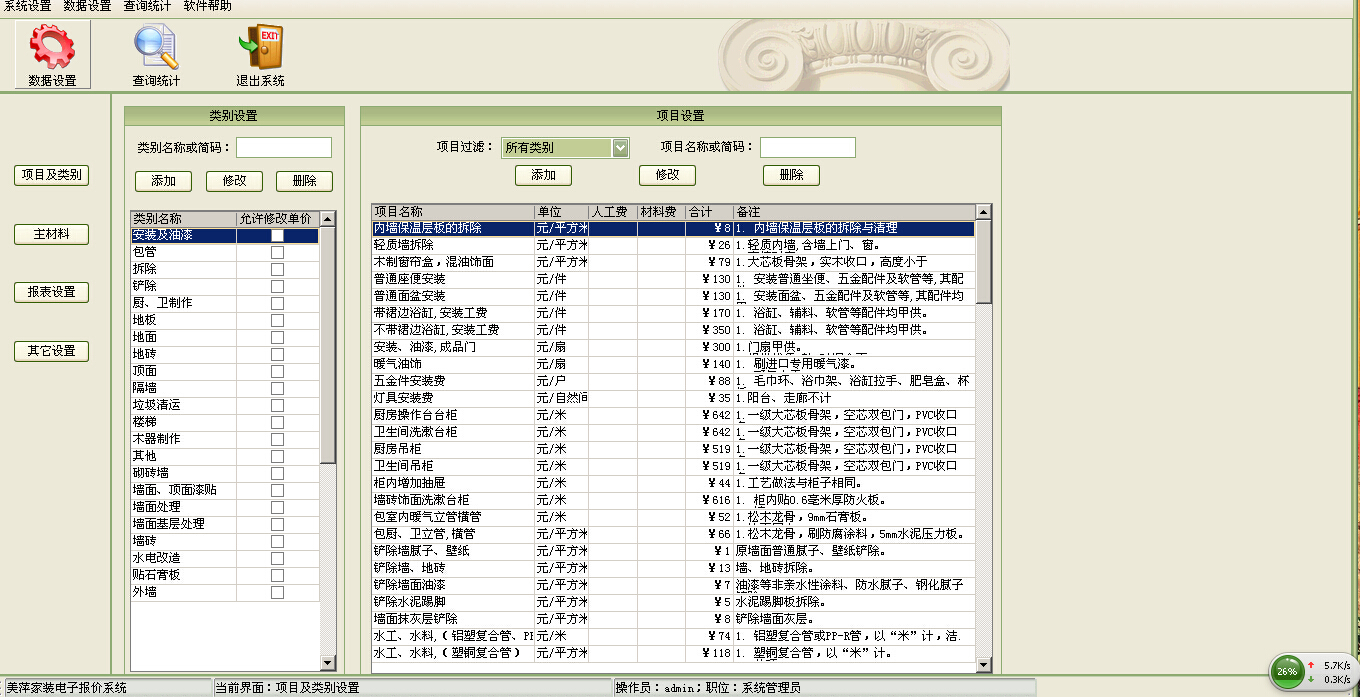Open the 查询统计 magnifier toolbar icon

click(156, 55)
